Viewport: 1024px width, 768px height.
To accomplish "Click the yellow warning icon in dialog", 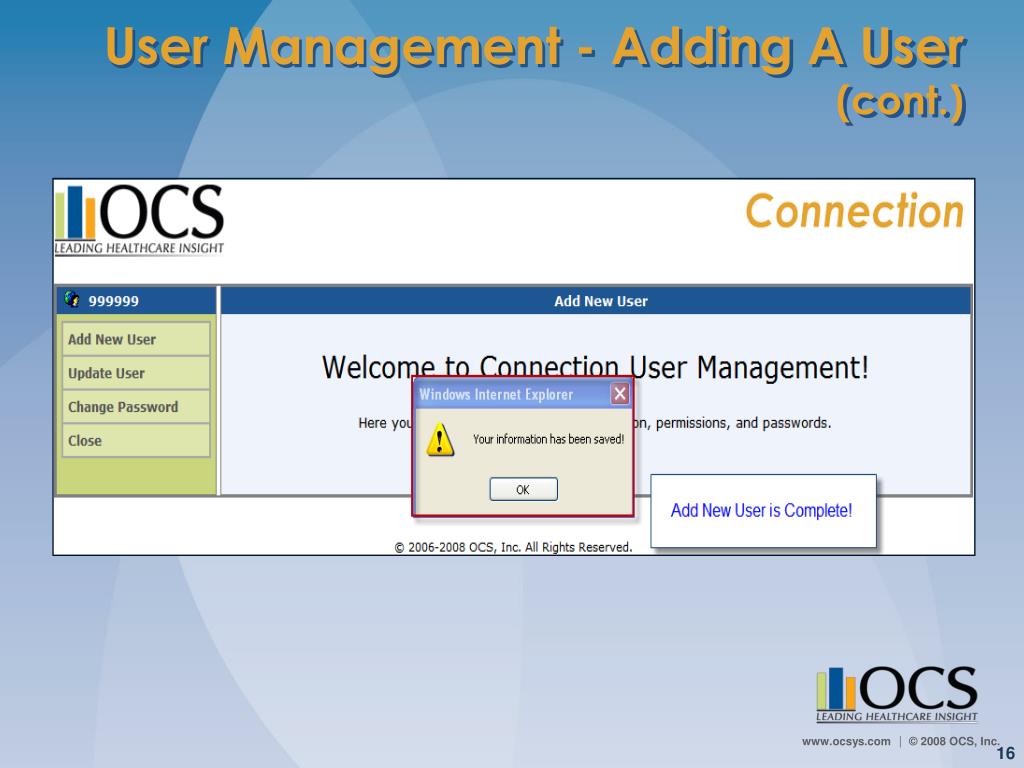I will point(440,439).
